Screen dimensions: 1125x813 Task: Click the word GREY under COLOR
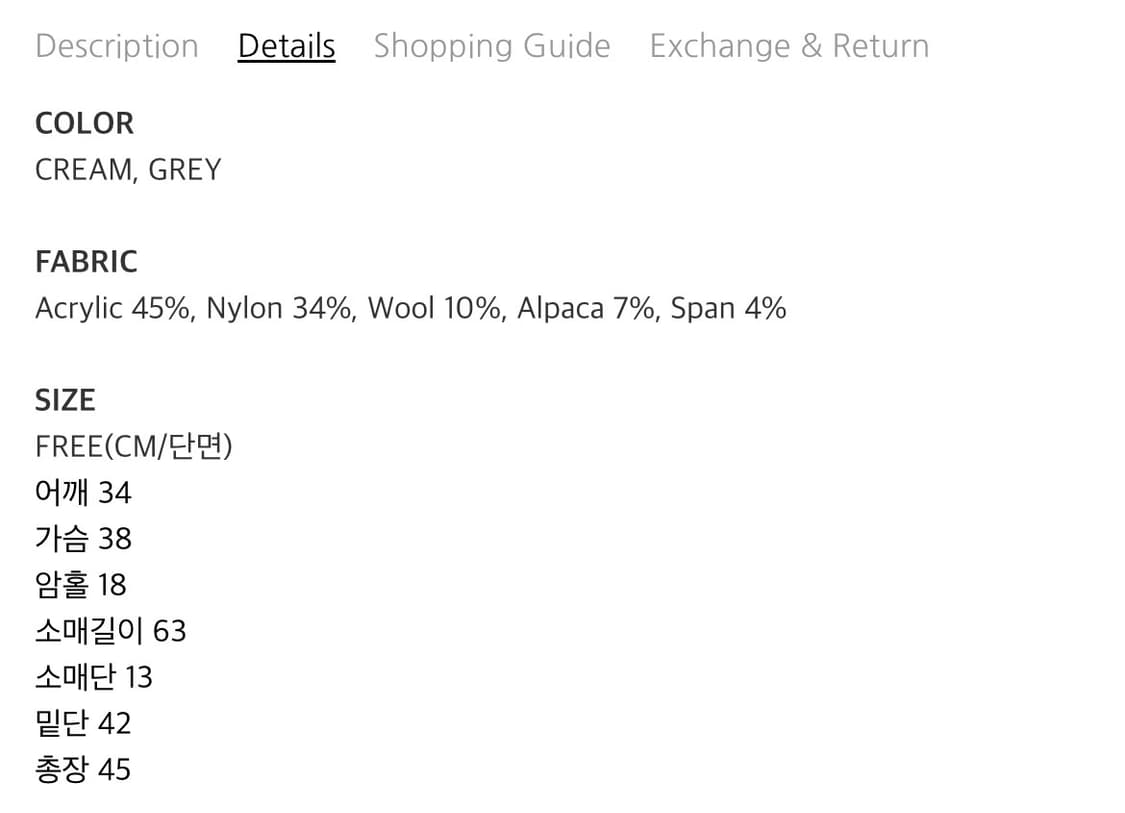(x=184, y=170)
